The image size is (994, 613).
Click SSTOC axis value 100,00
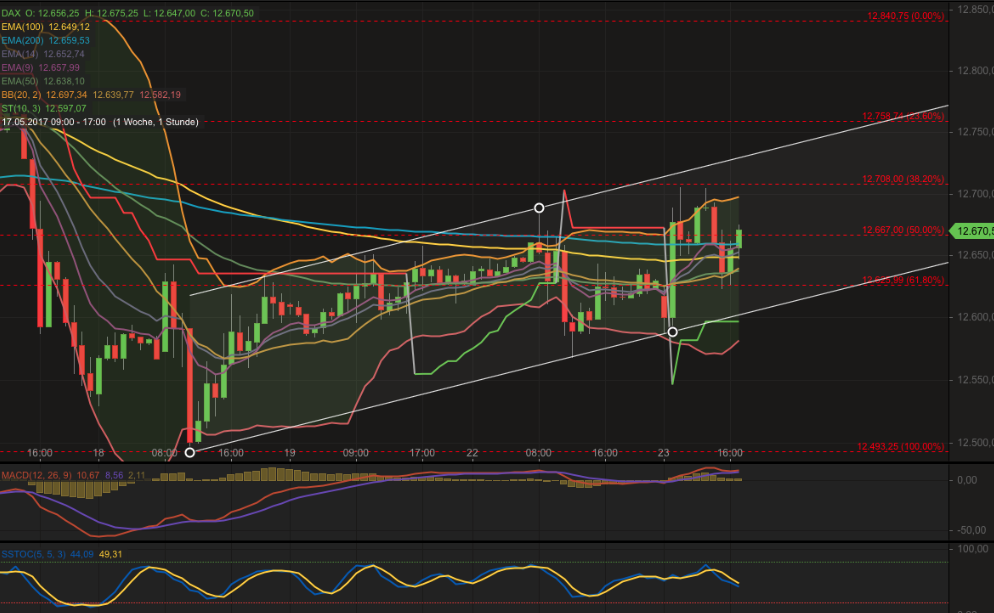pos(974,549)
